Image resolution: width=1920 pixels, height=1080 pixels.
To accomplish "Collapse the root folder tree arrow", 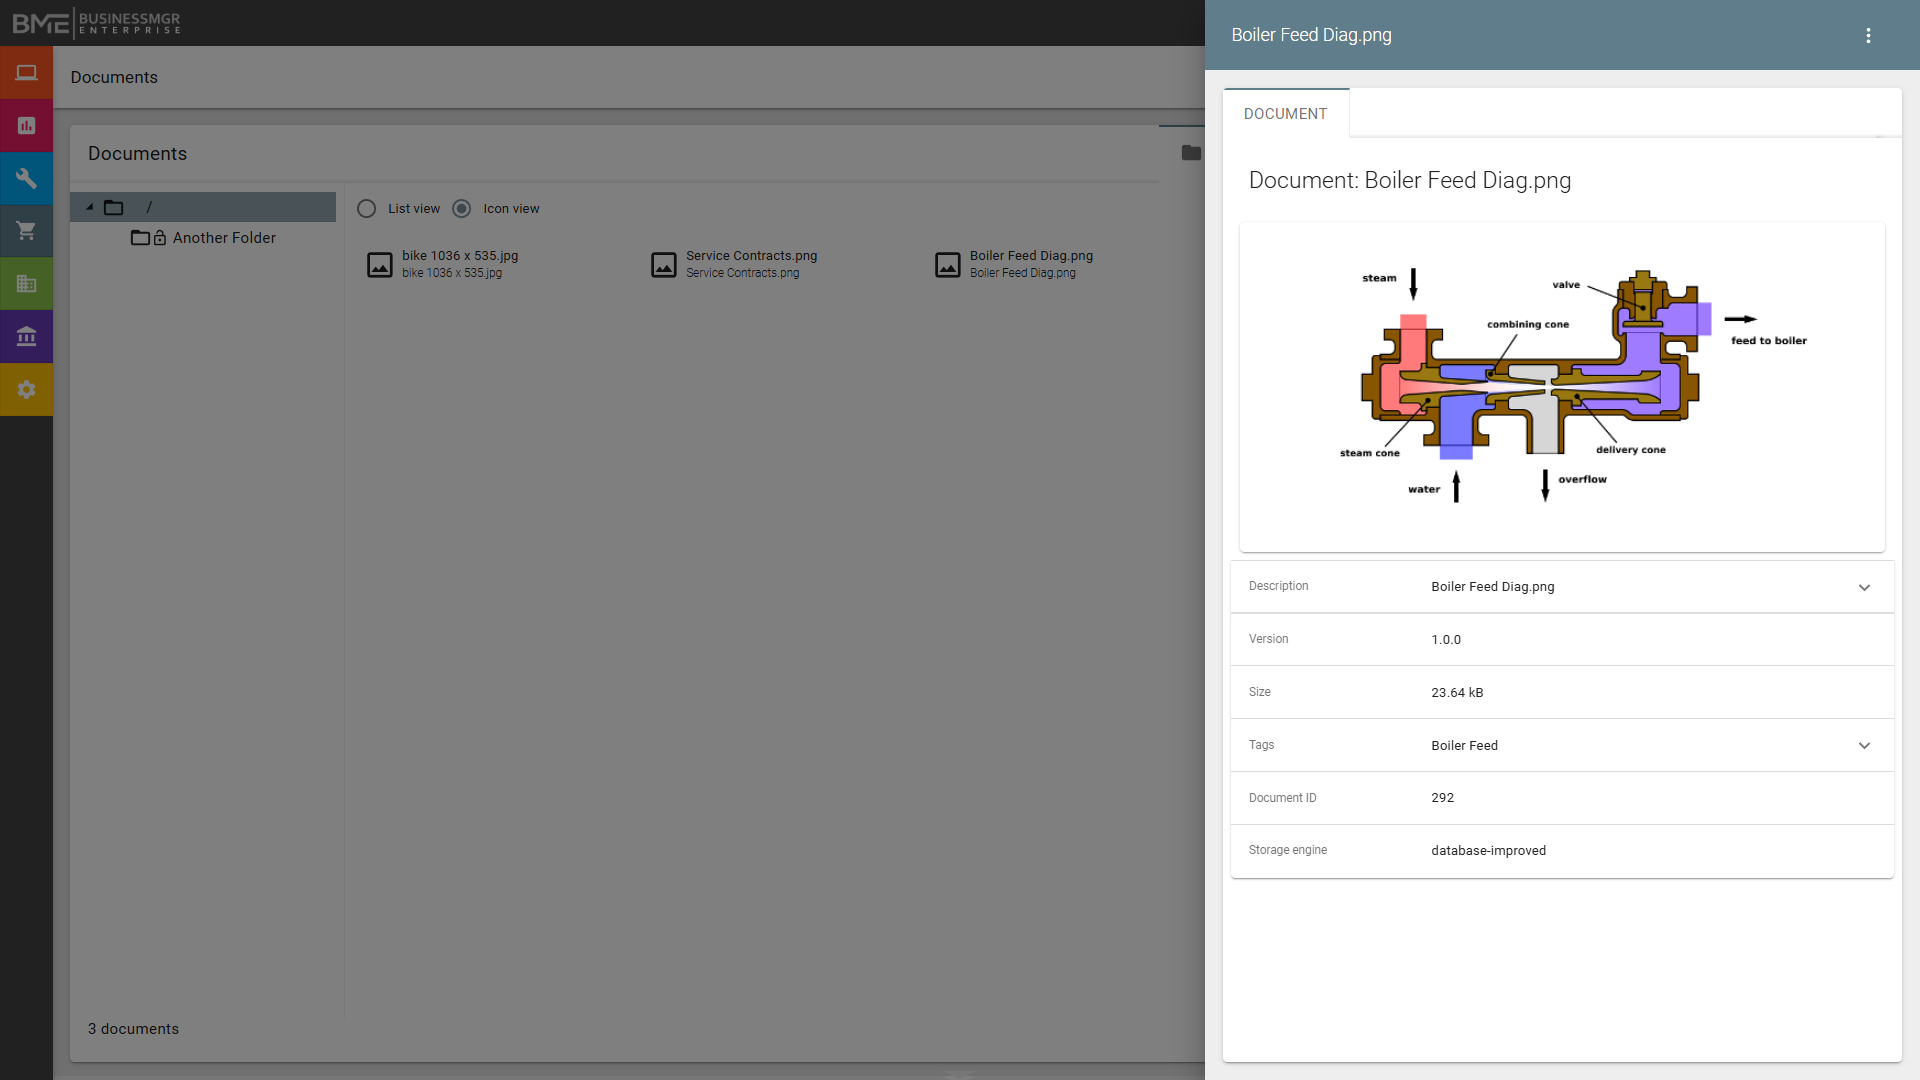I will tap(90, 207).
